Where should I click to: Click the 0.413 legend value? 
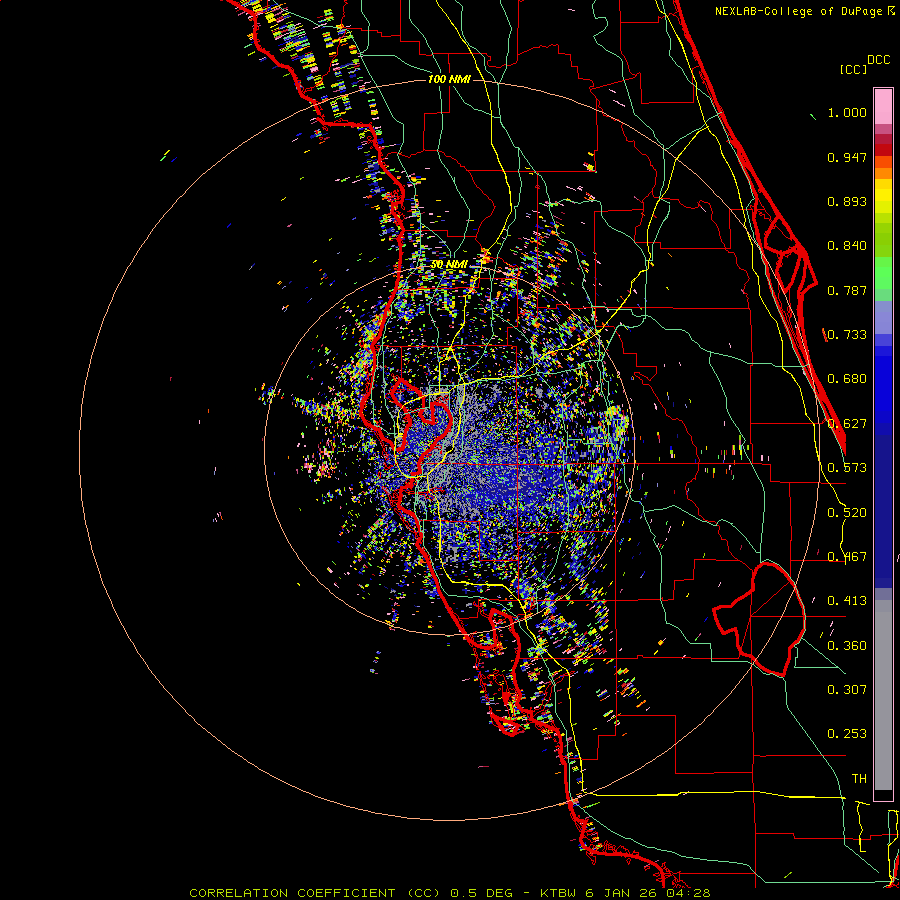tap(847, 601)
